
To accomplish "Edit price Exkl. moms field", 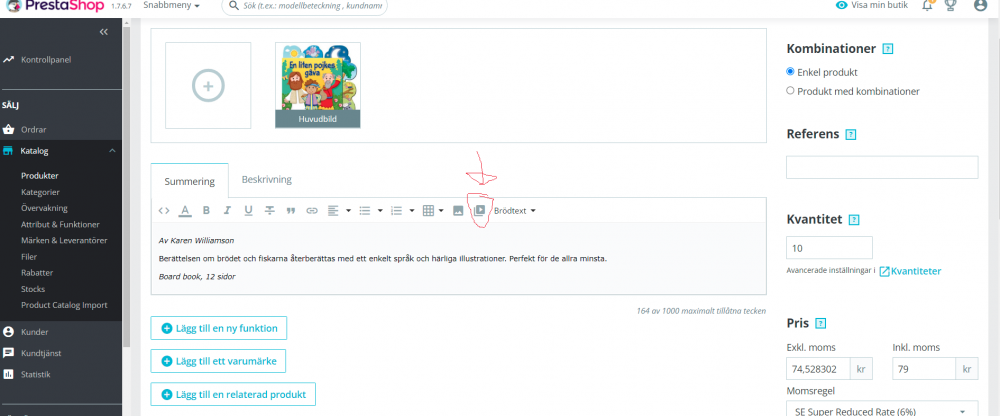I will pyautogui.click(x=818, y=369).
